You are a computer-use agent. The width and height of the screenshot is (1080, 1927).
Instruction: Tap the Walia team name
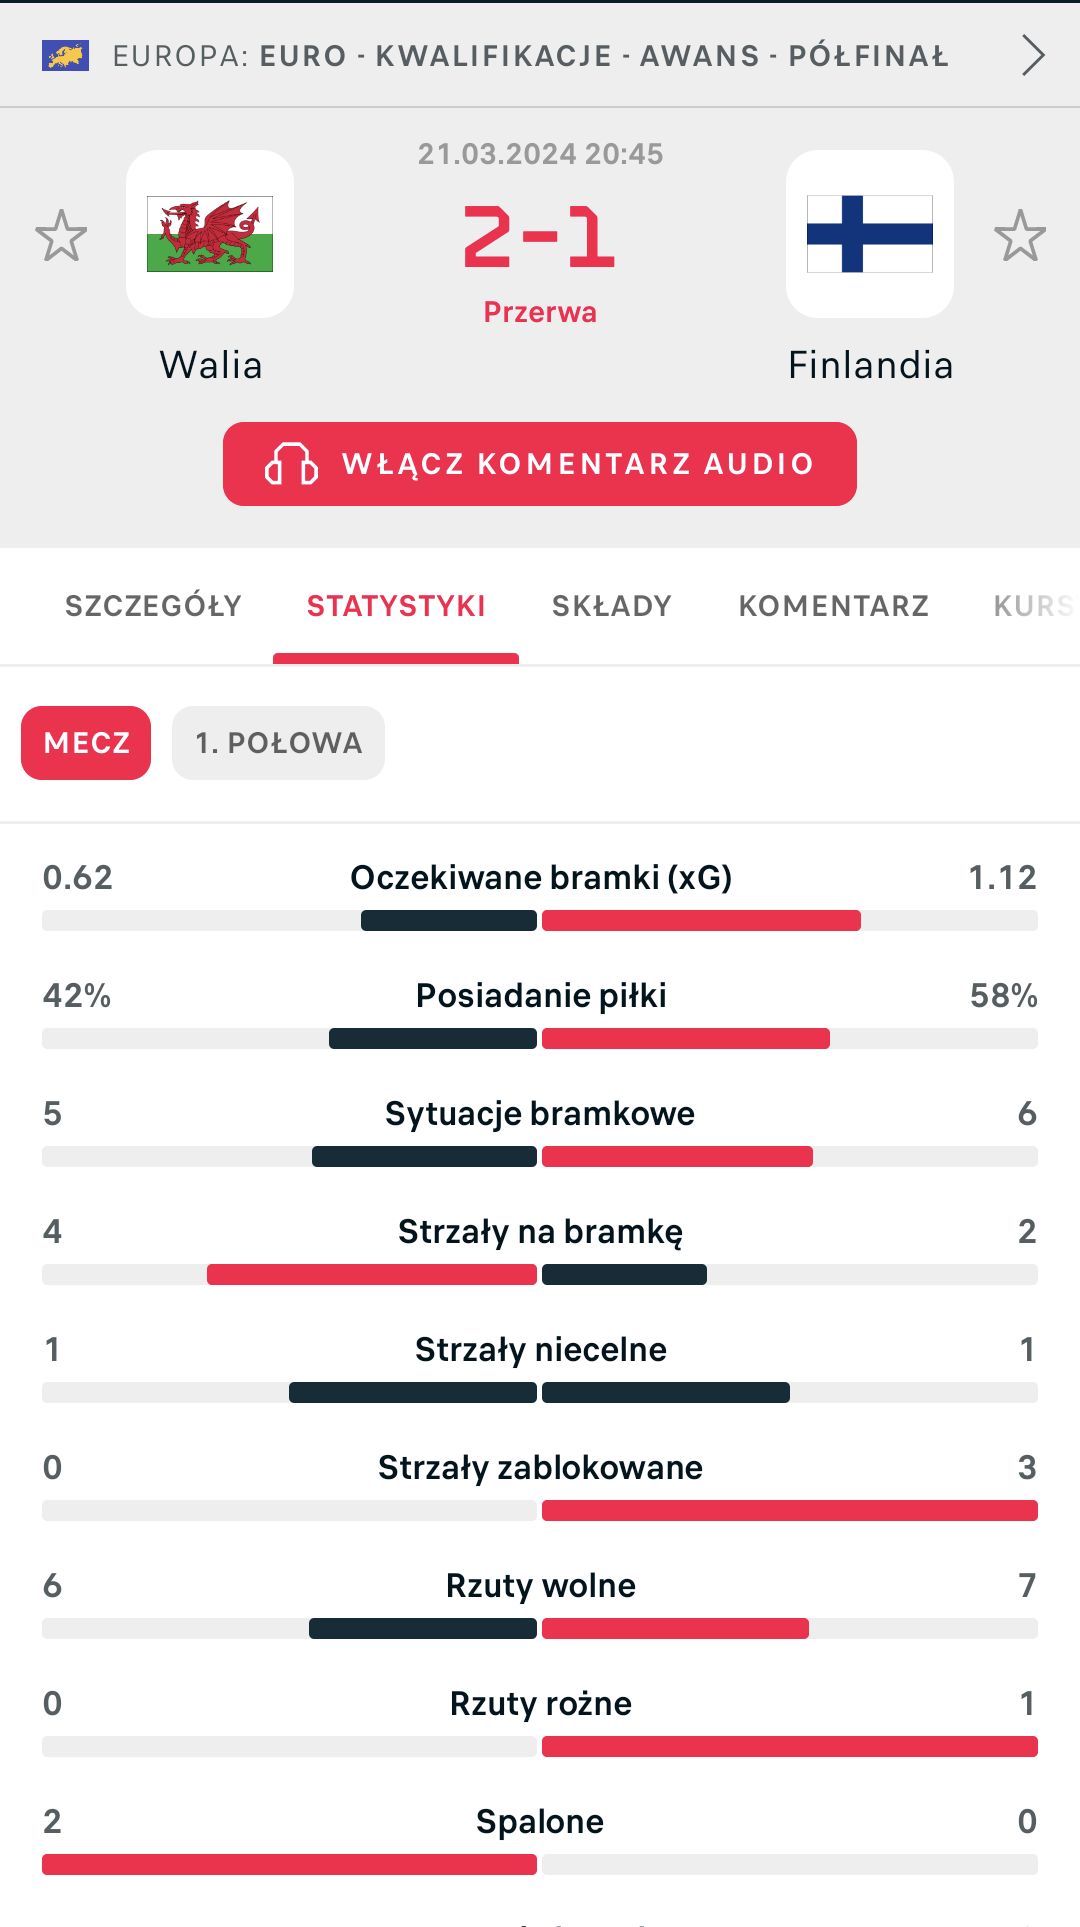[211, 365]
